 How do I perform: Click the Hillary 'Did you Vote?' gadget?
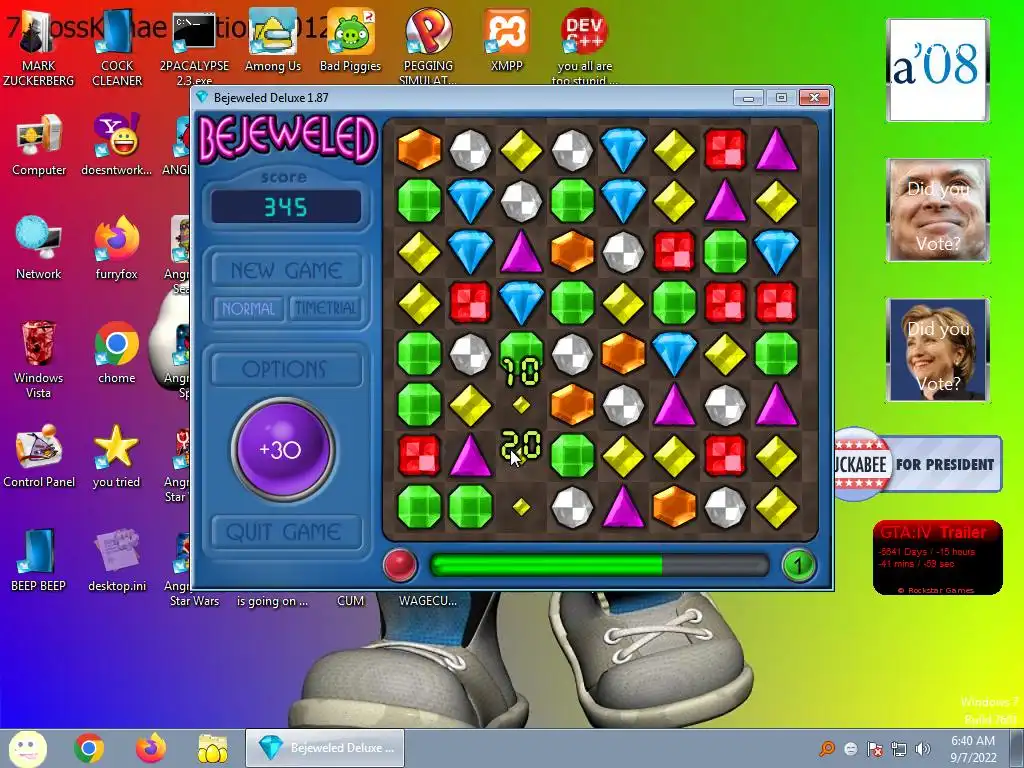pyautogui.click(x=938, y=350)
